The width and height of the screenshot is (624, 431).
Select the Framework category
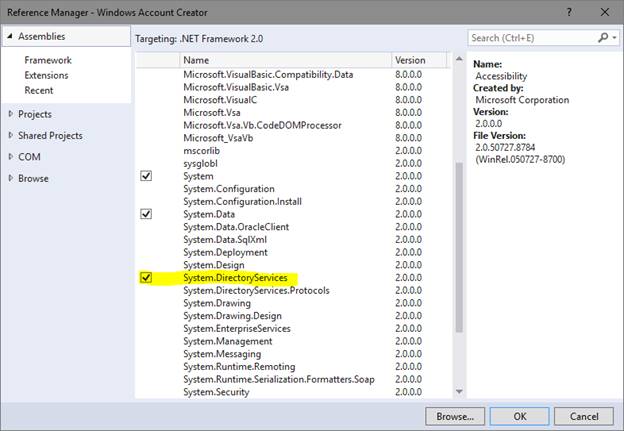click(48, 61)
